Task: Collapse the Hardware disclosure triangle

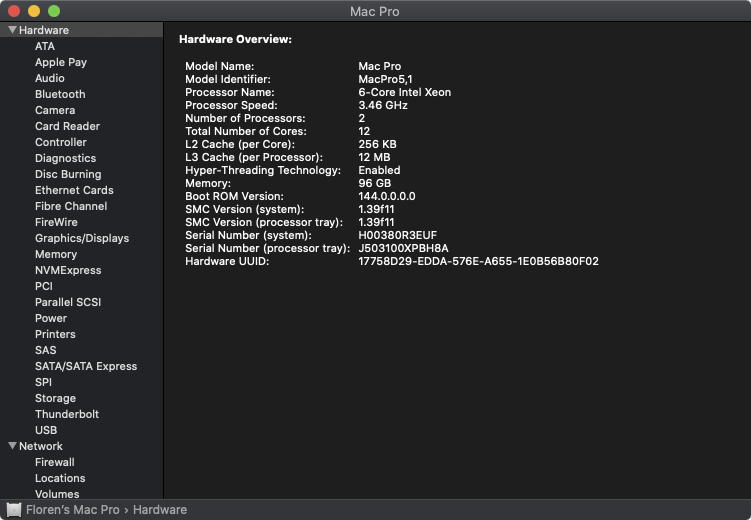Action: [12, 30]
